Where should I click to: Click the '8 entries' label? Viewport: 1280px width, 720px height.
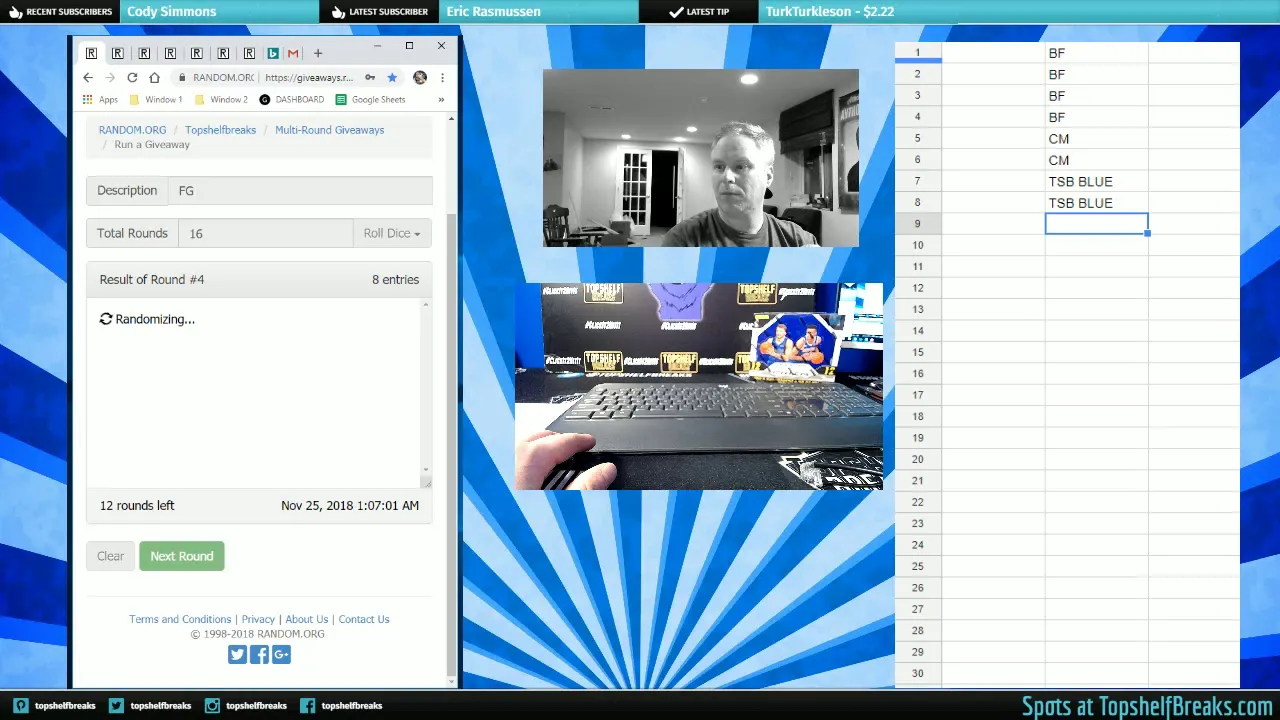pos(396,280)
